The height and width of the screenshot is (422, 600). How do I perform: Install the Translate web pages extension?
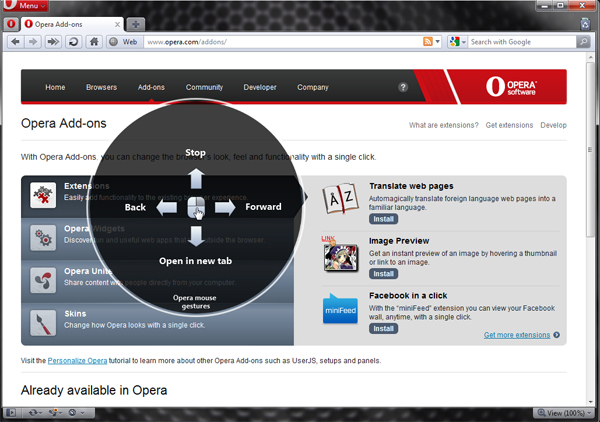click(383, 219)
